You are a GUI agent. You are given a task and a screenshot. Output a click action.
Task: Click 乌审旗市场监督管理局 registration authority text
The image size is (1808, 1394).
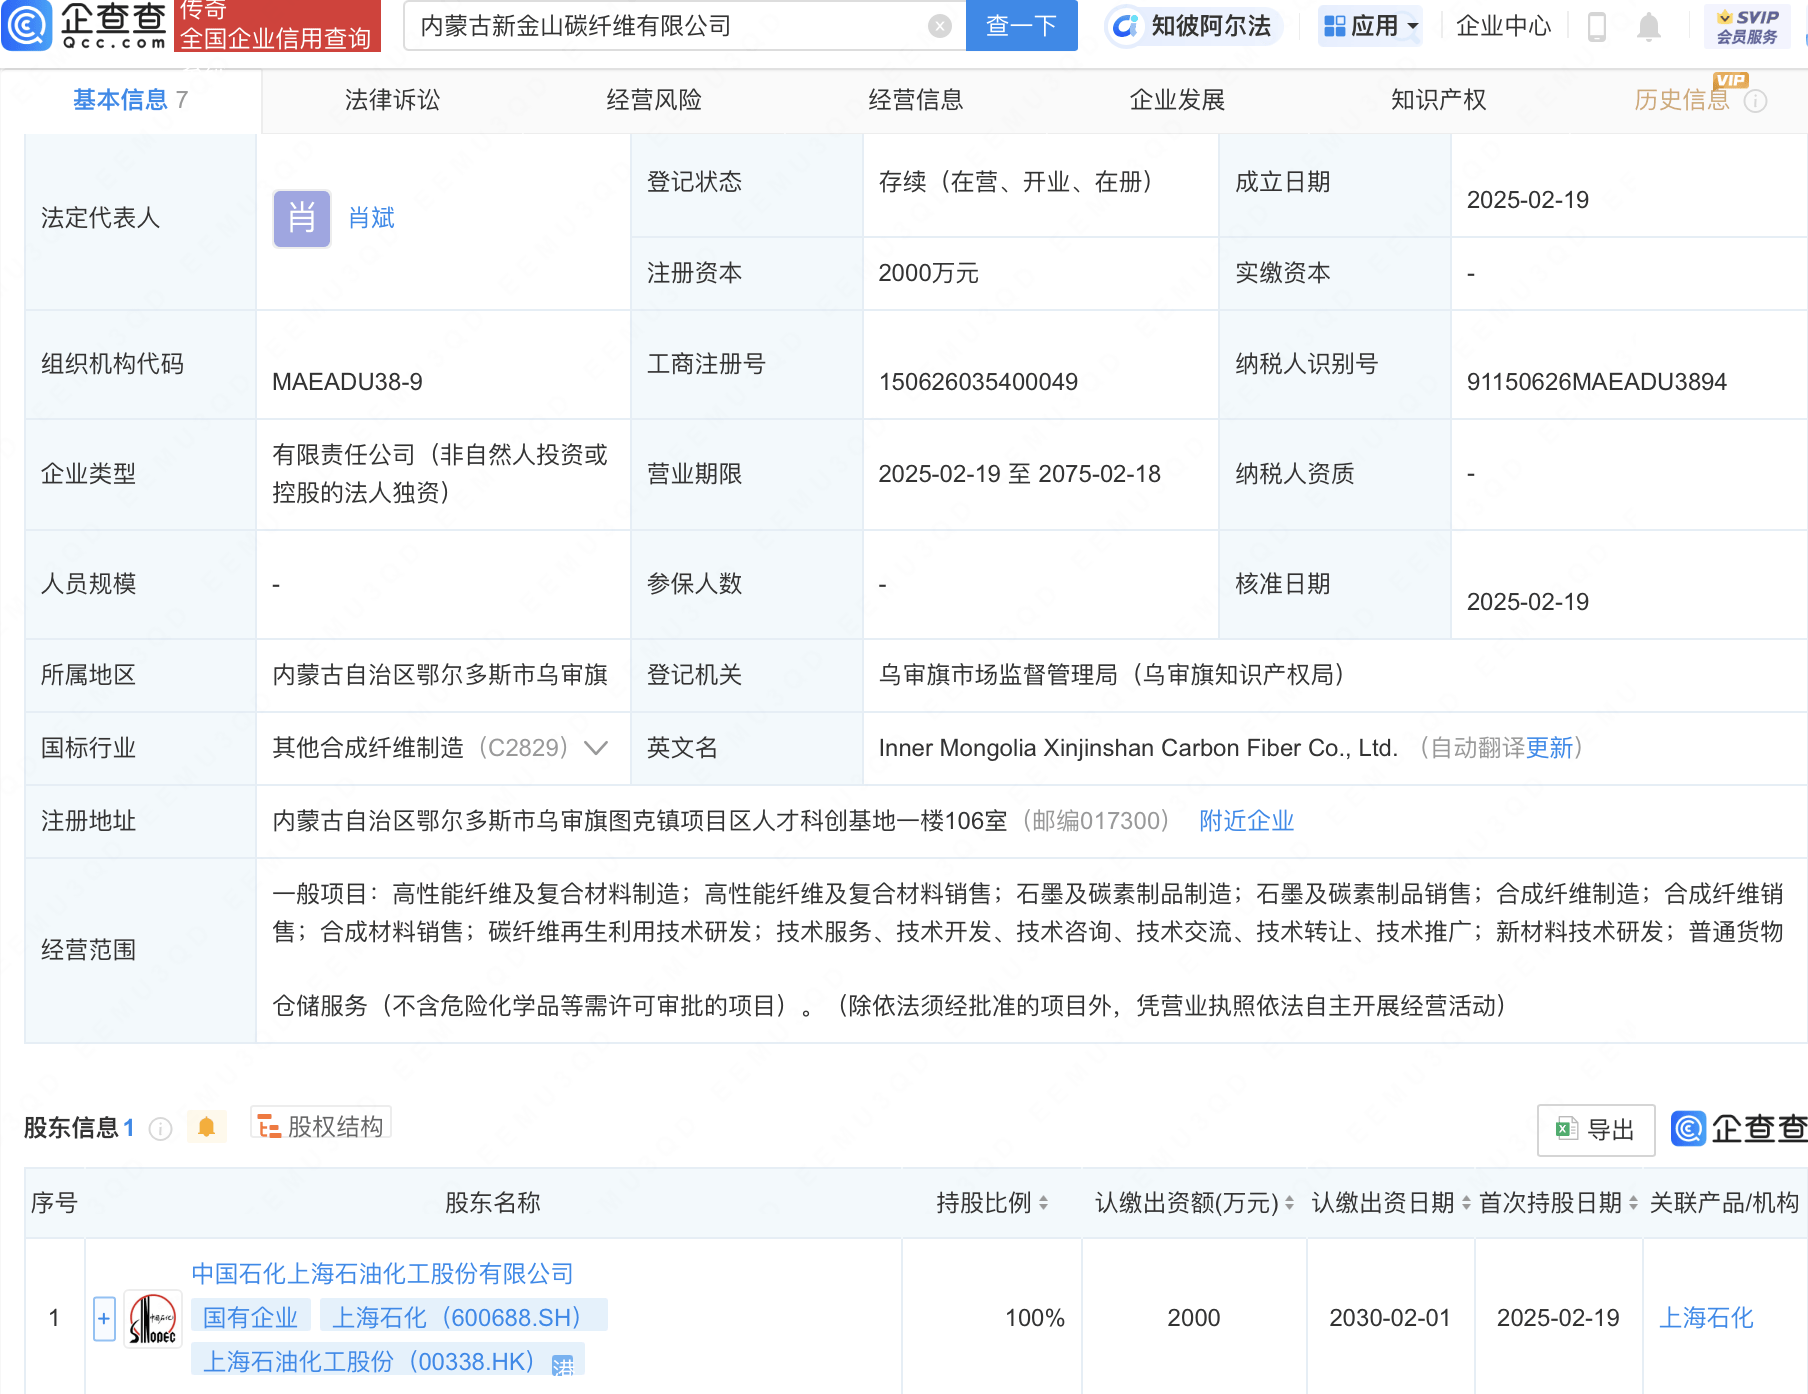(x=1117, y=675)
